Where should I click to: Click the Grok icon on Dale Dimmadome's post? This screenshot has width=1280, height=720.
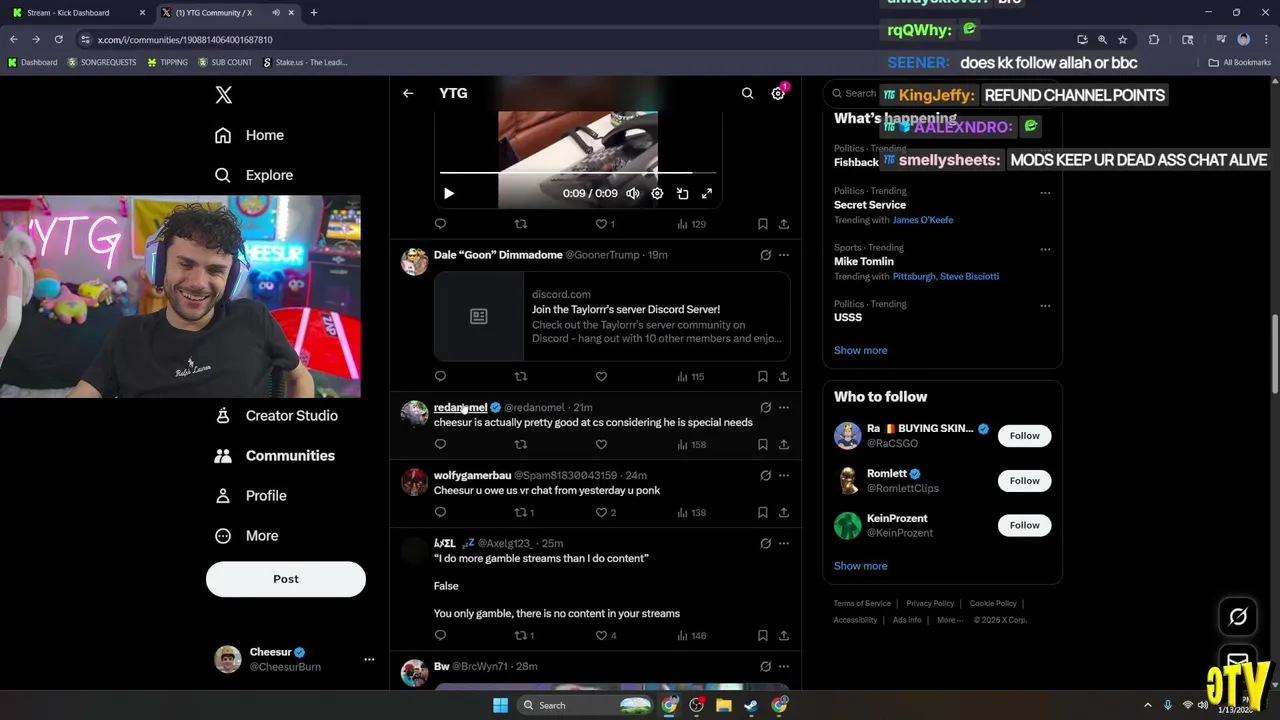(765, 255)
